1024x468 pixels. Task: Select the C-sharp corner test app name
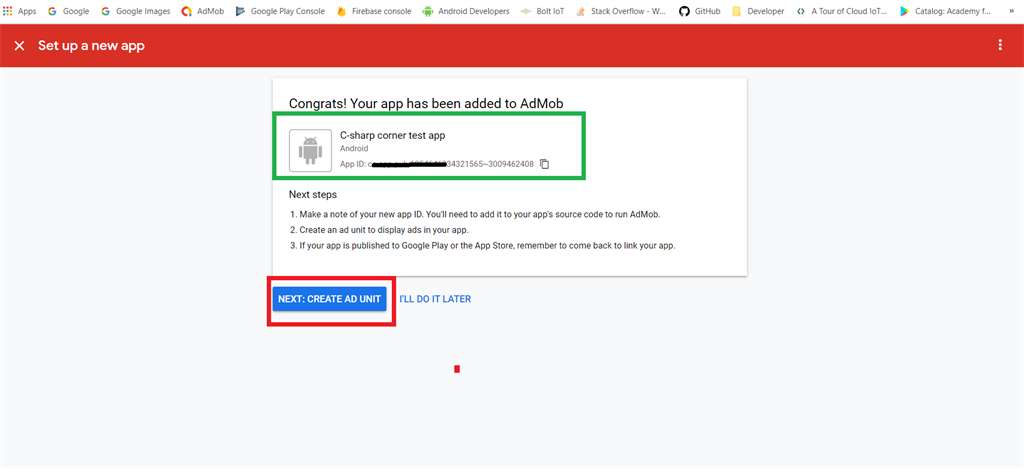[x=392, y=135]
